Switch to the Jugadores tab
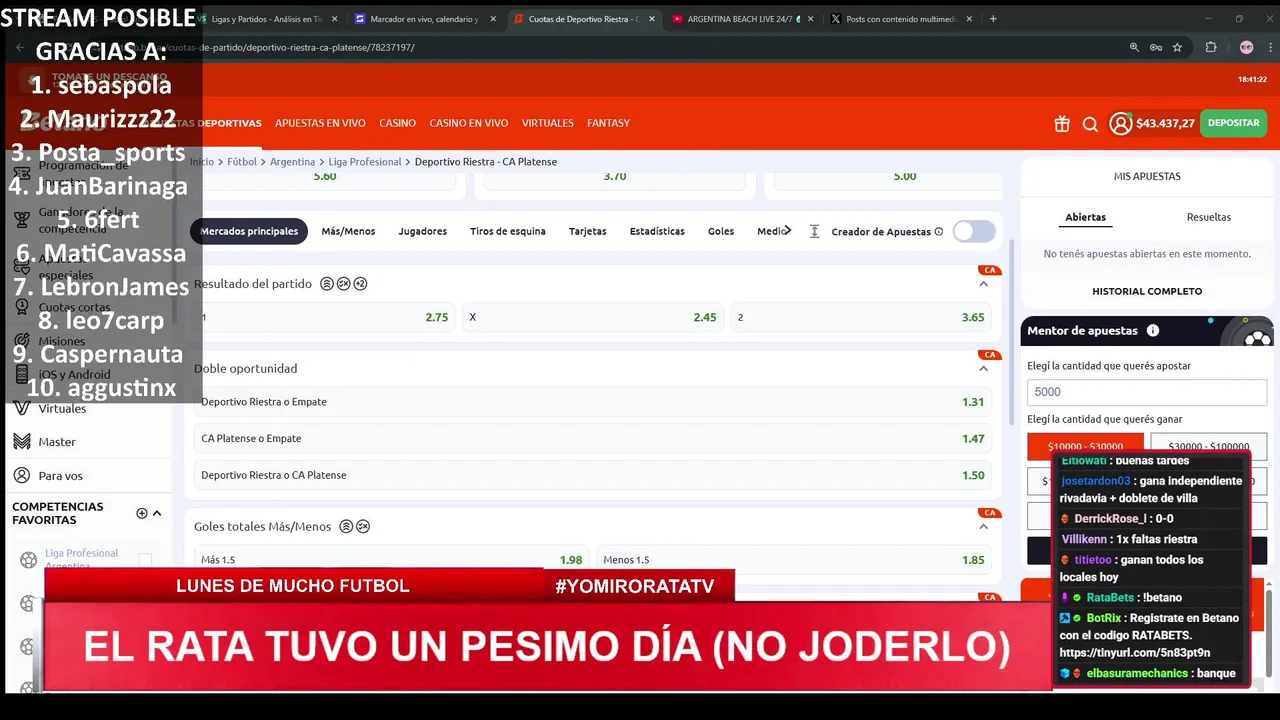 point(423,231)
